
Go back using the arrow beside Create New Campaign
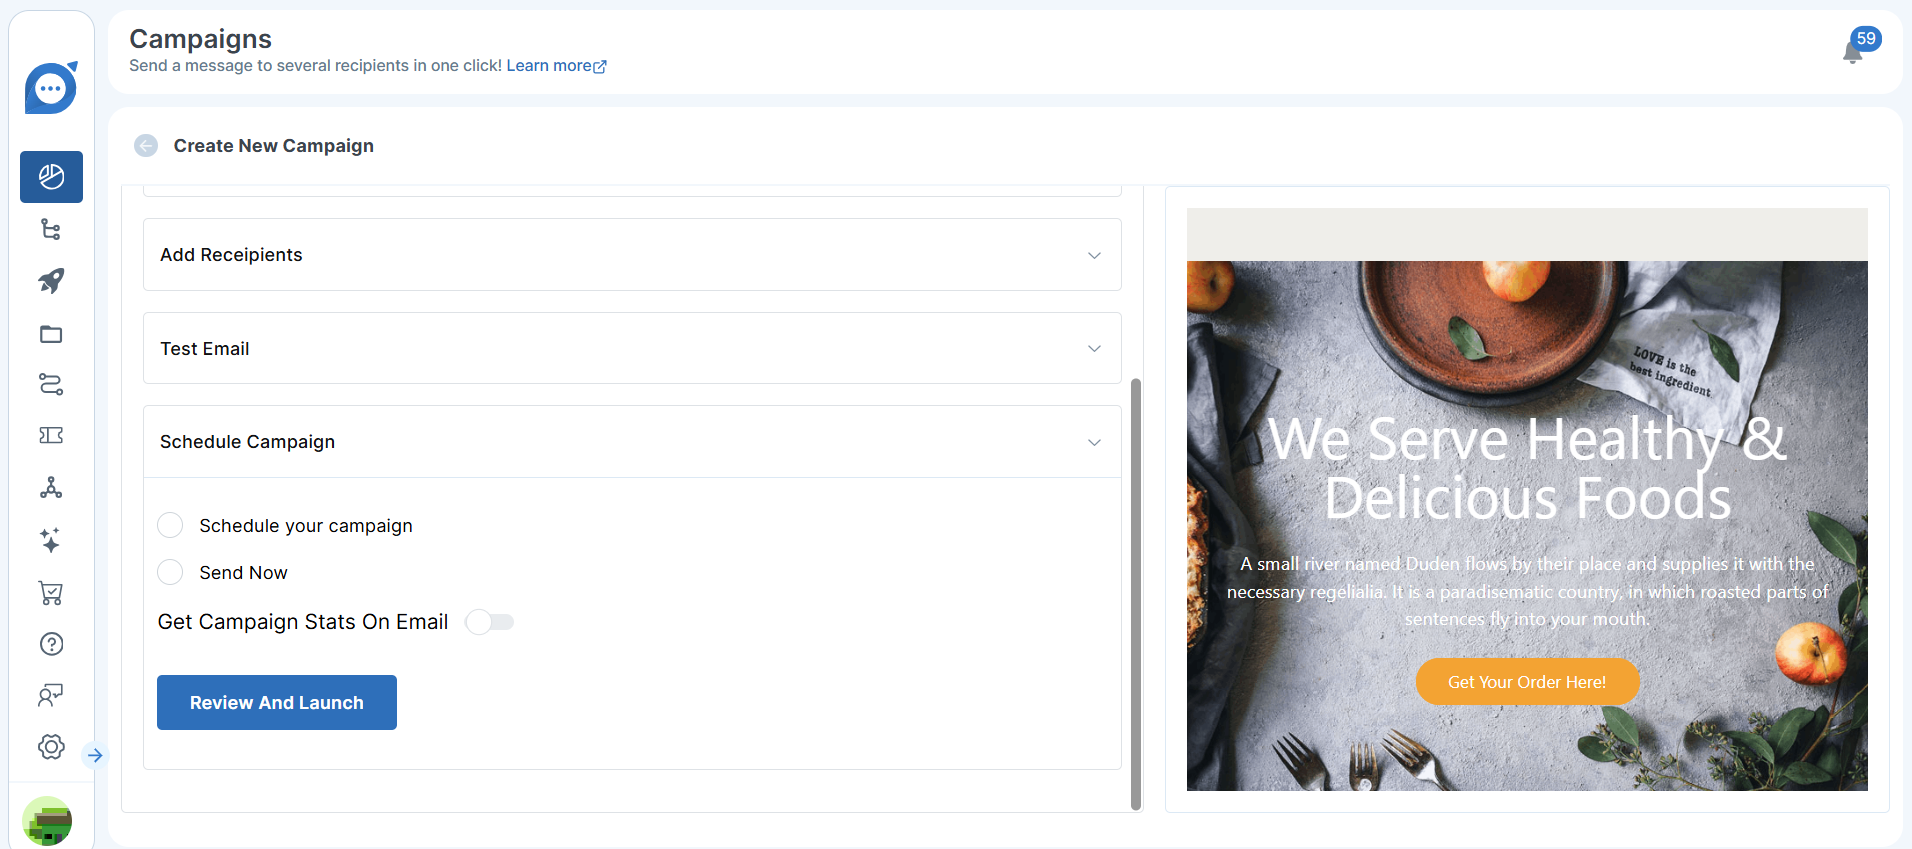coord(146,146)
